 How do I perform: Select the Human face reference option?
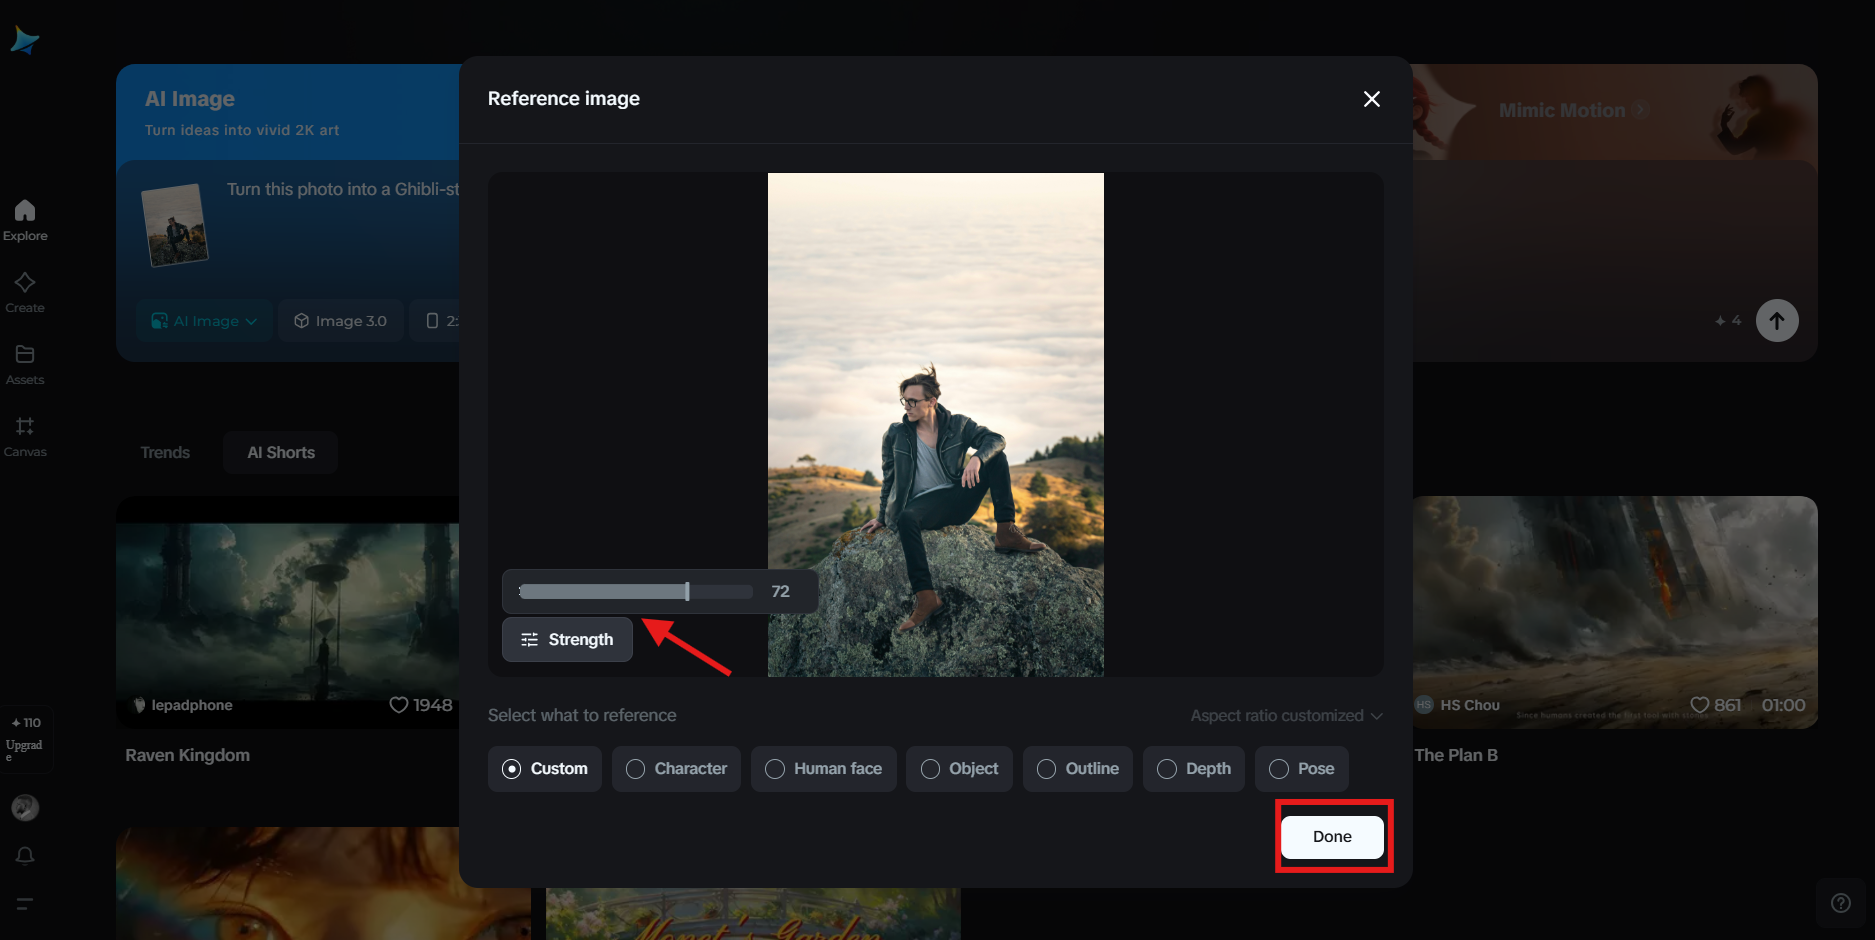[824, 769]
